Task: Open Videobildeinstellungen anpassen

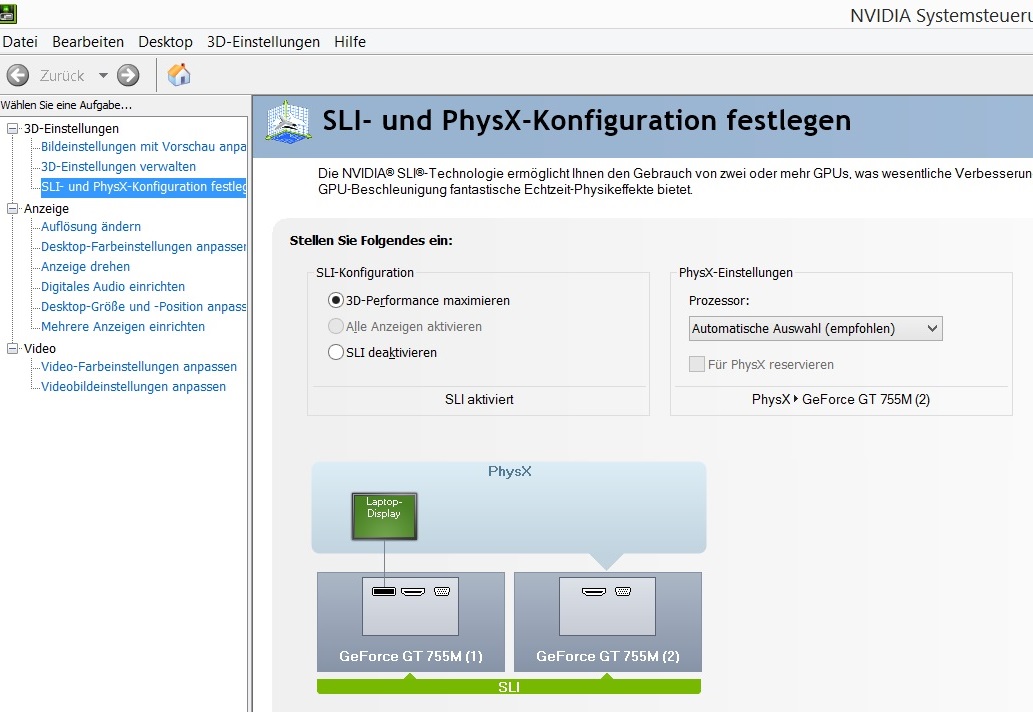Action: [134, 387]
